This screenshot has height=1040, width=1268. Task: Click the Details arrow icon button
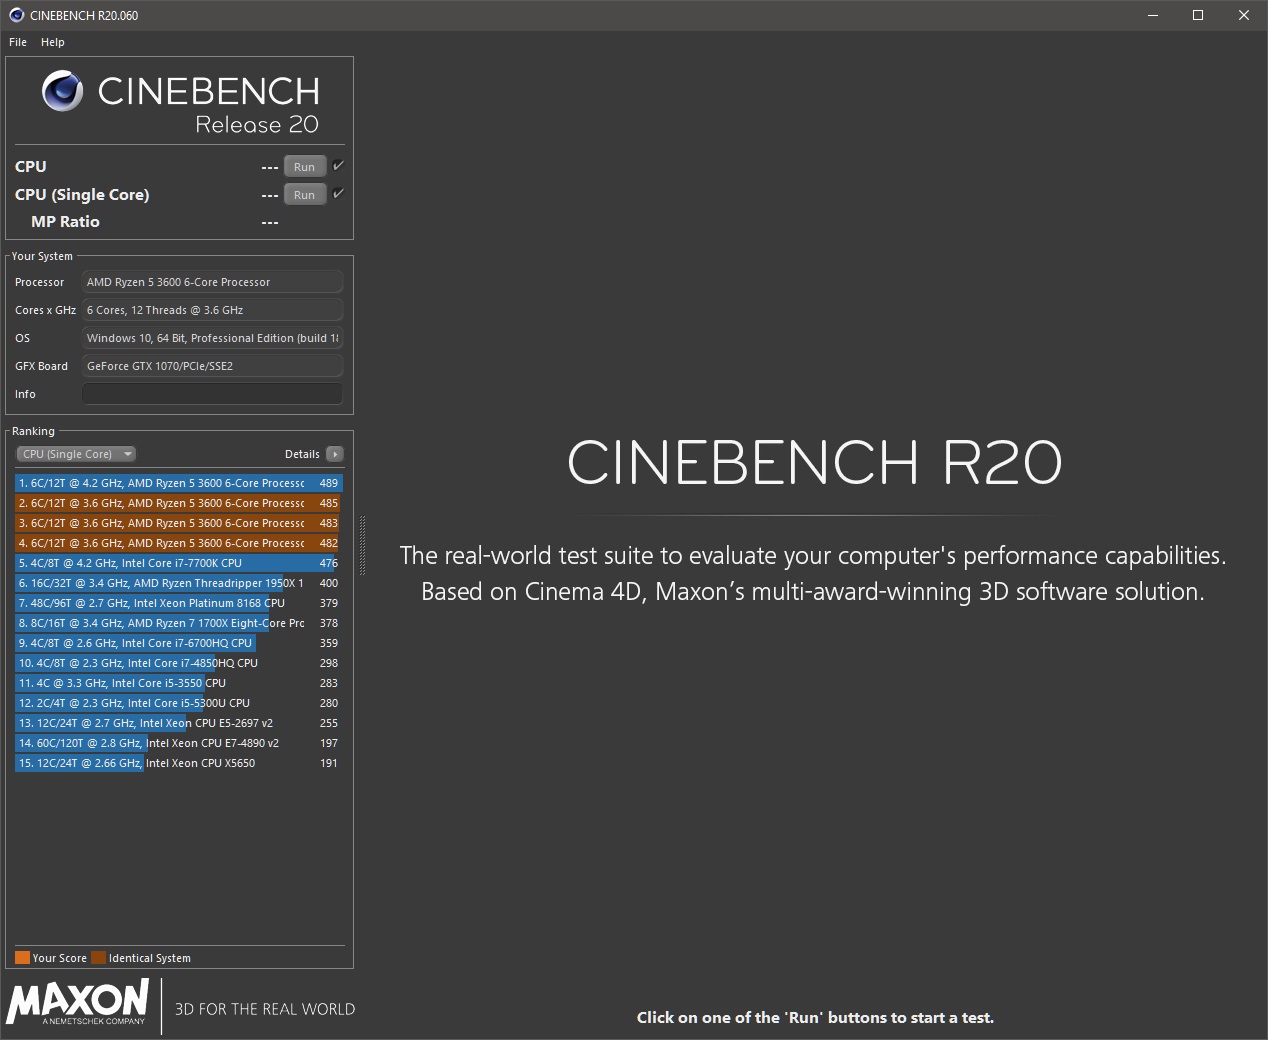pos(335,454)
